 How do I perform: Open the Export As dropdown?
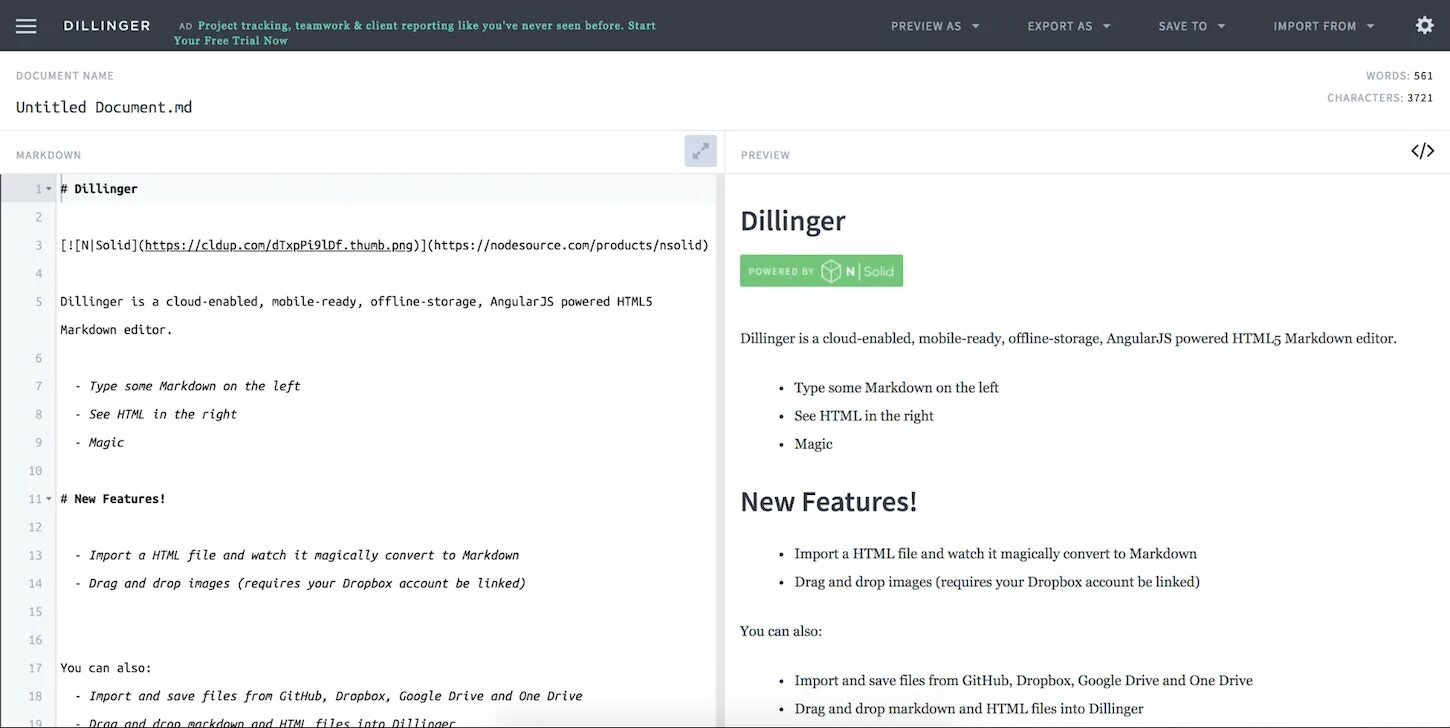click(1069, 26)
